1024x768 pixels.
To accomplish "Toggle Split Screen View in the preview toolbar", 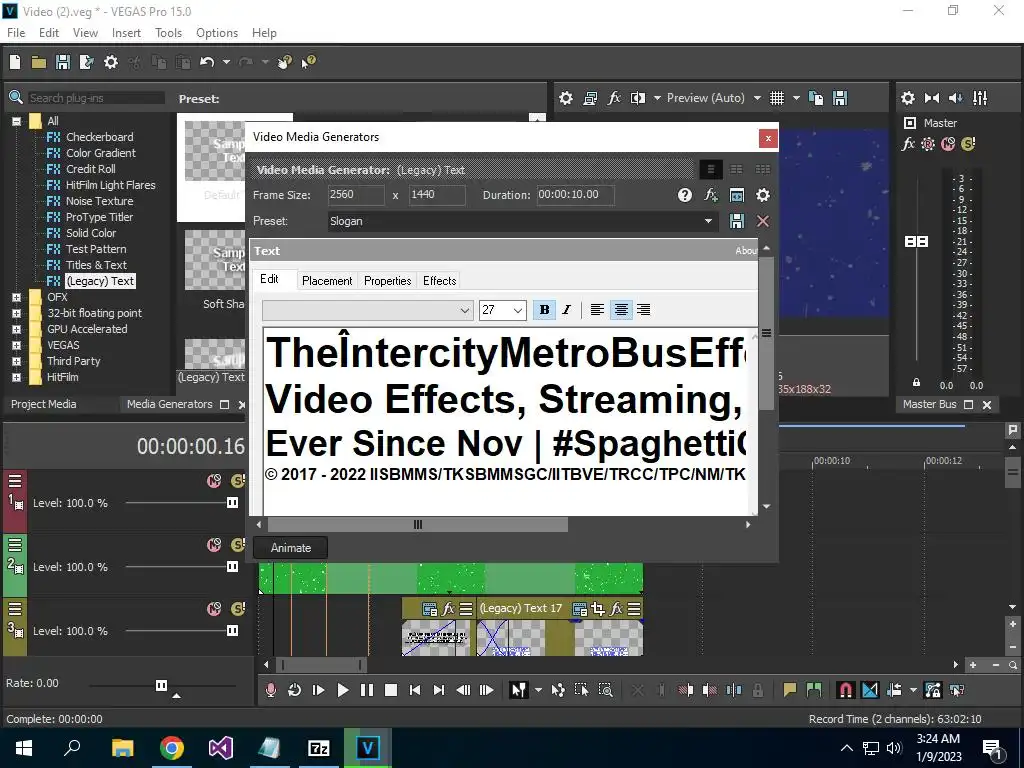I will click(x=637, y=98).
